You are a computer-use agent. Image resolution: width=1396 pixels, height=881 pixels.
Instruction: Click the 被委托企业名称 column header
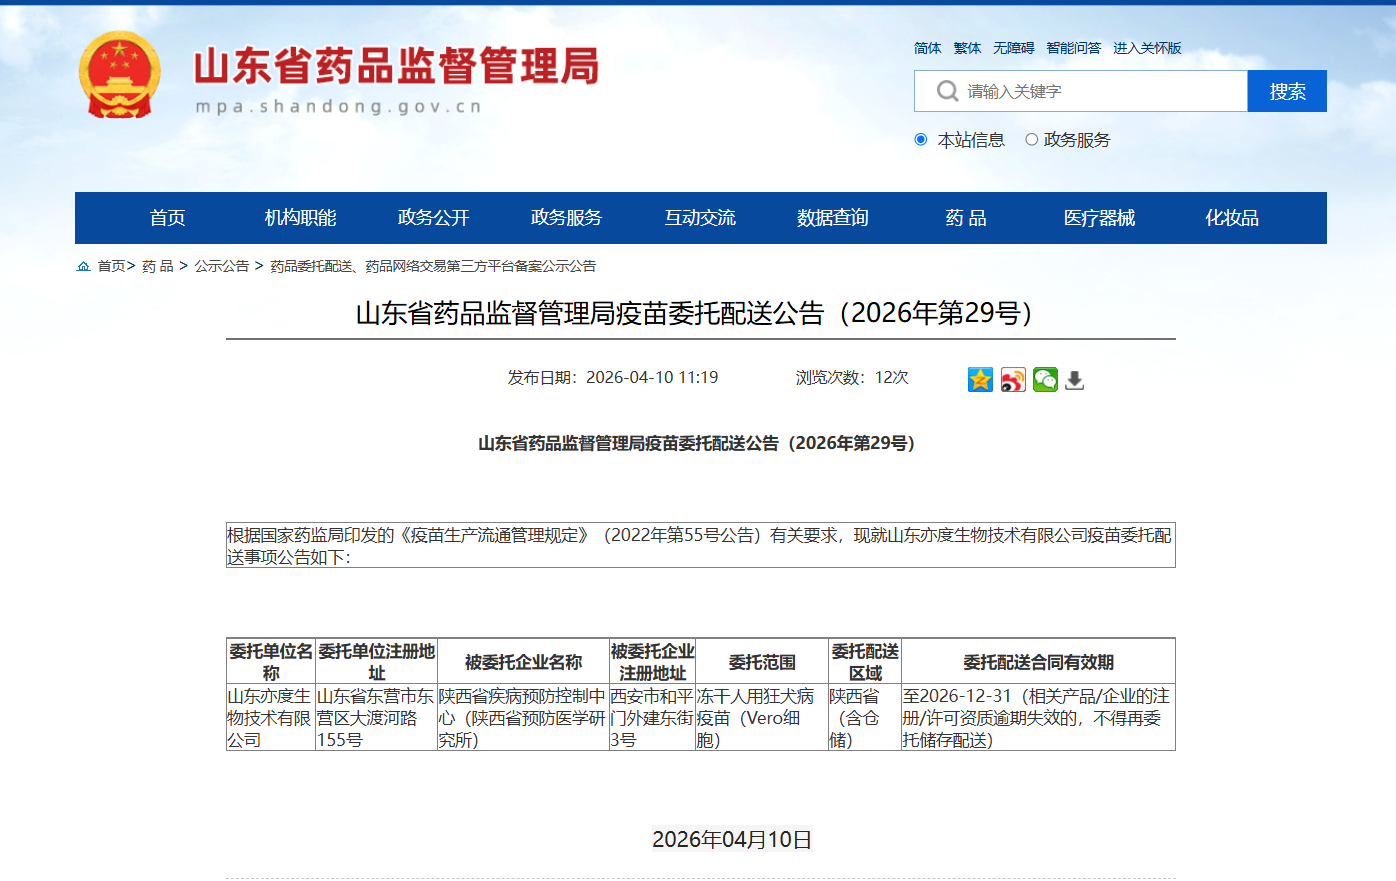(523, 662)
